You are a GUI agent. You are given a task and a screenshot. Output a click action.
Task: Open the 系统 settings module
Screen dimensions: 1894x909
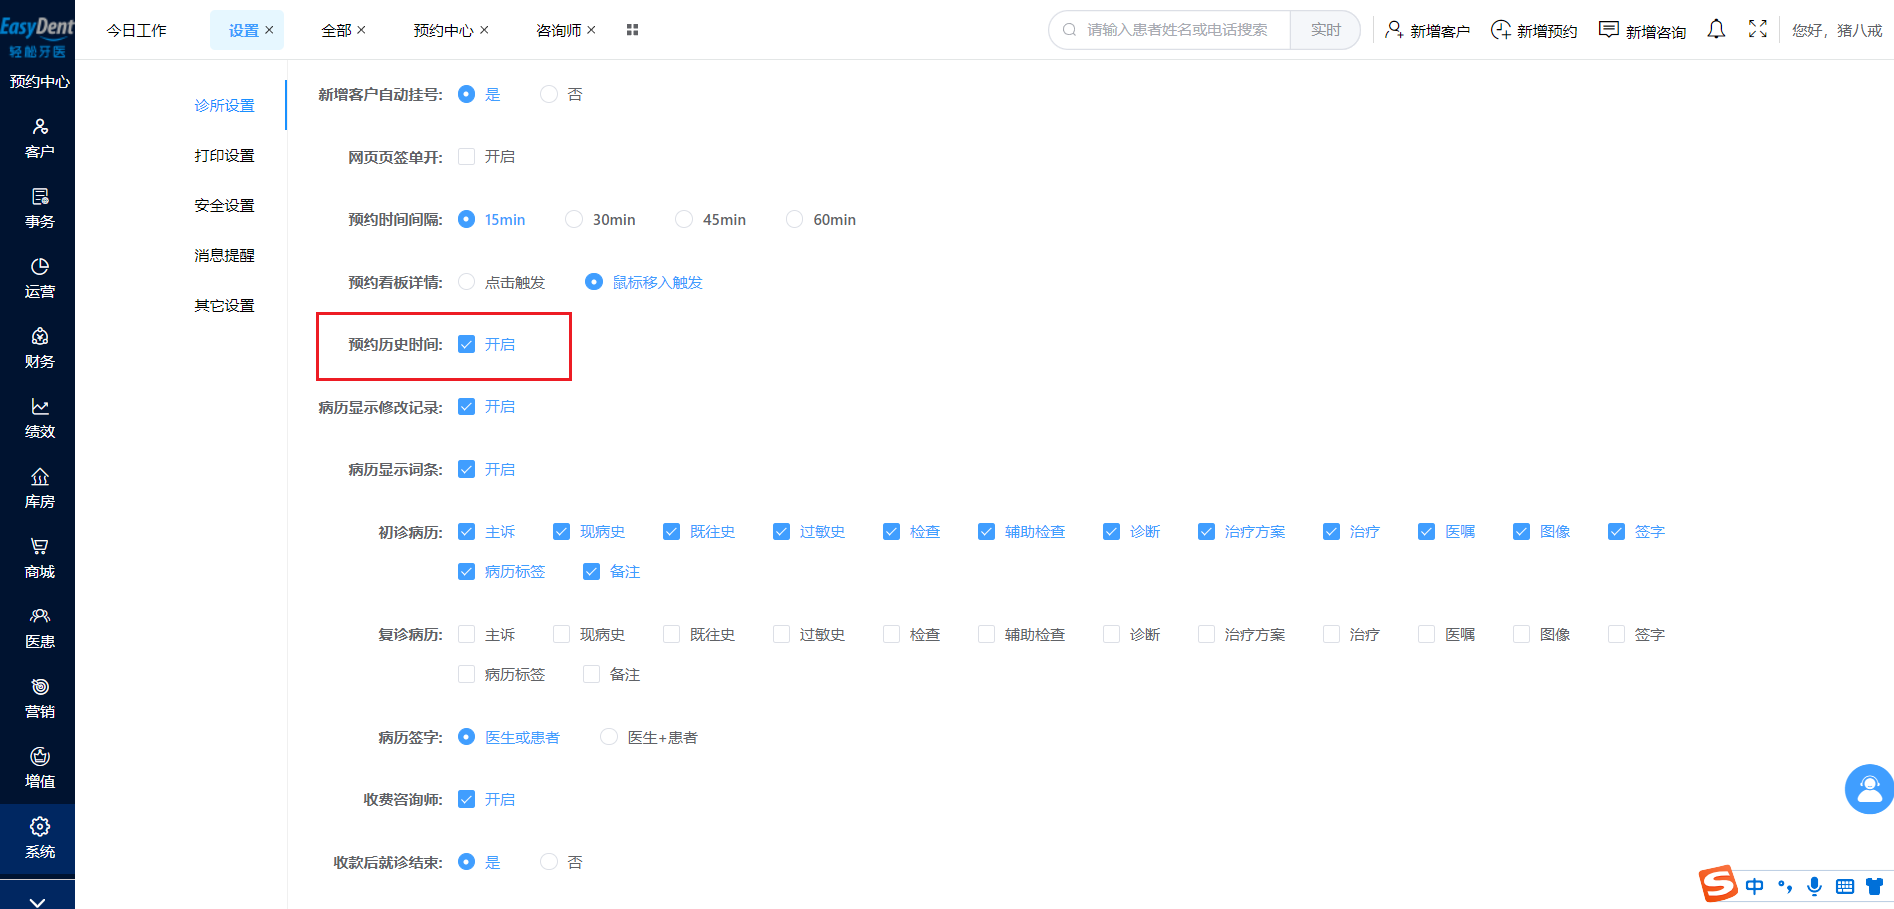click(x=39, y=838)
